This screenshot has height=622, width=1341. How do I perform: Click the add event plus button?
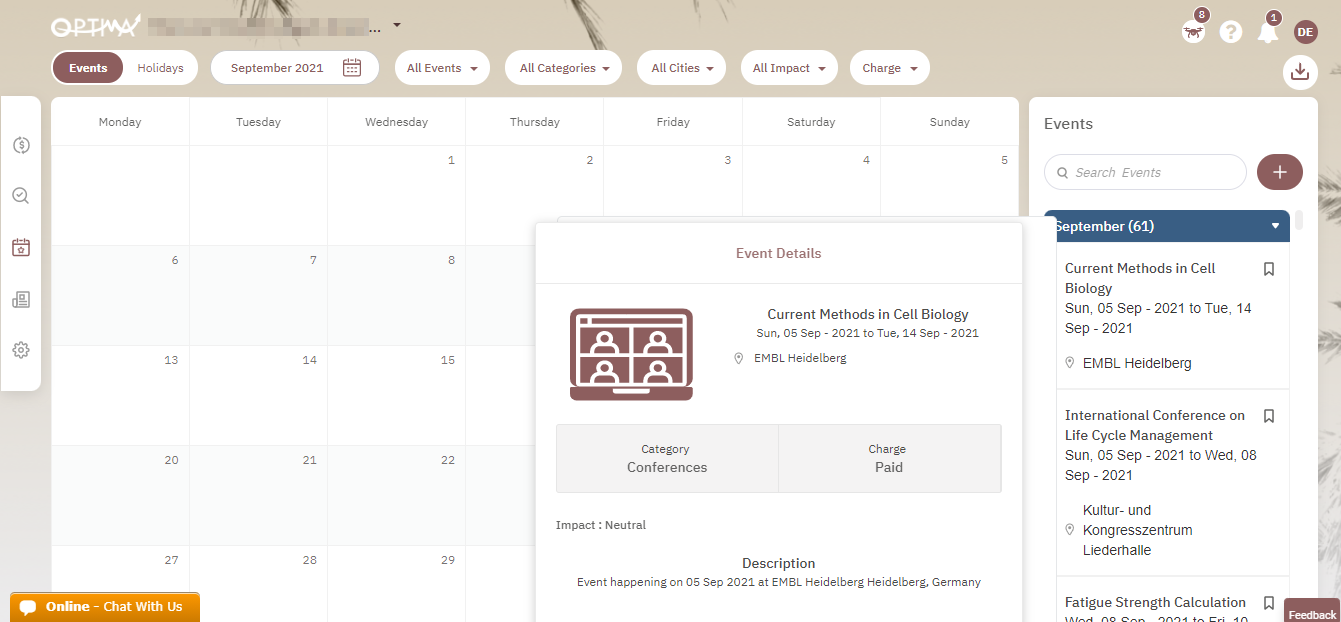coord(1280,172)
